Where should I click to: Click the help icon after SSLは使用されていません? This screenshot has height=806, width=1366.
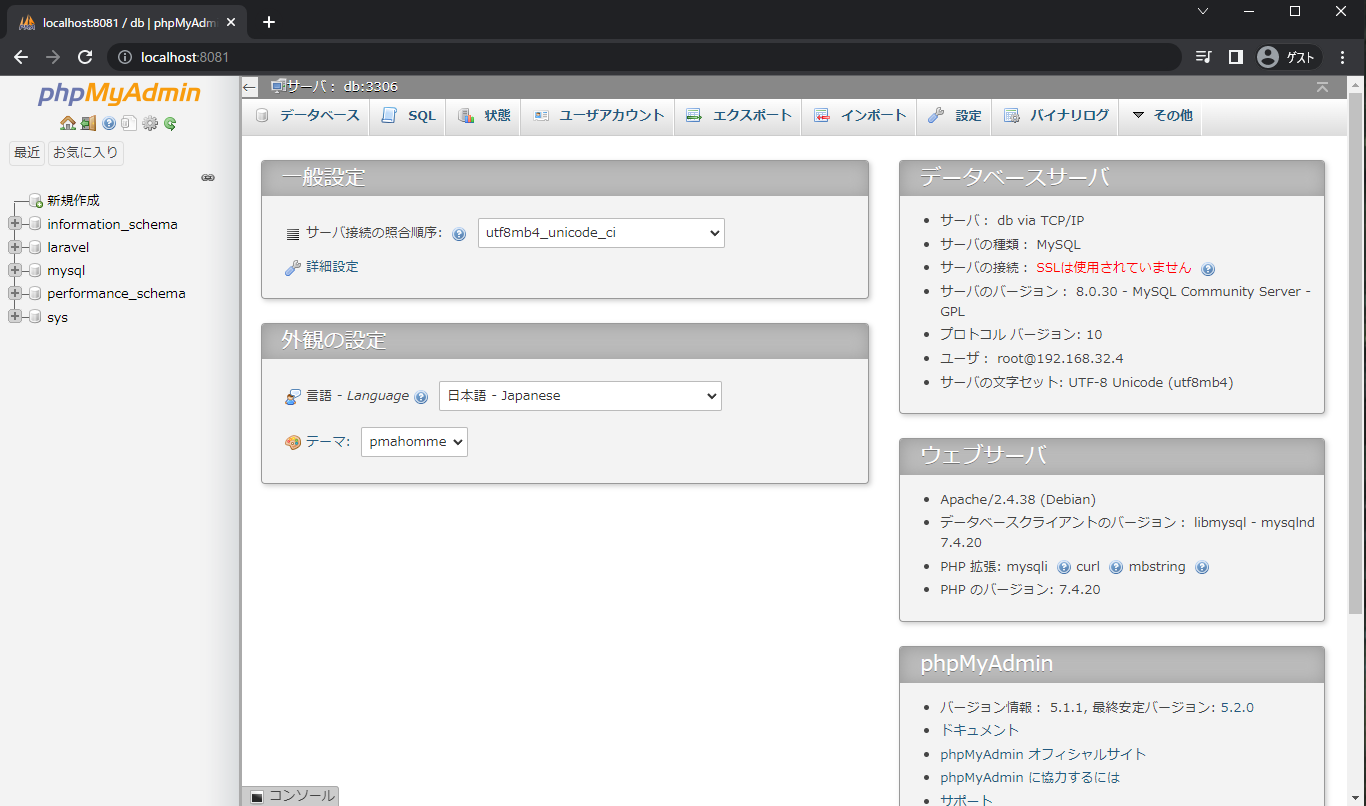(x=1208, y=269)
